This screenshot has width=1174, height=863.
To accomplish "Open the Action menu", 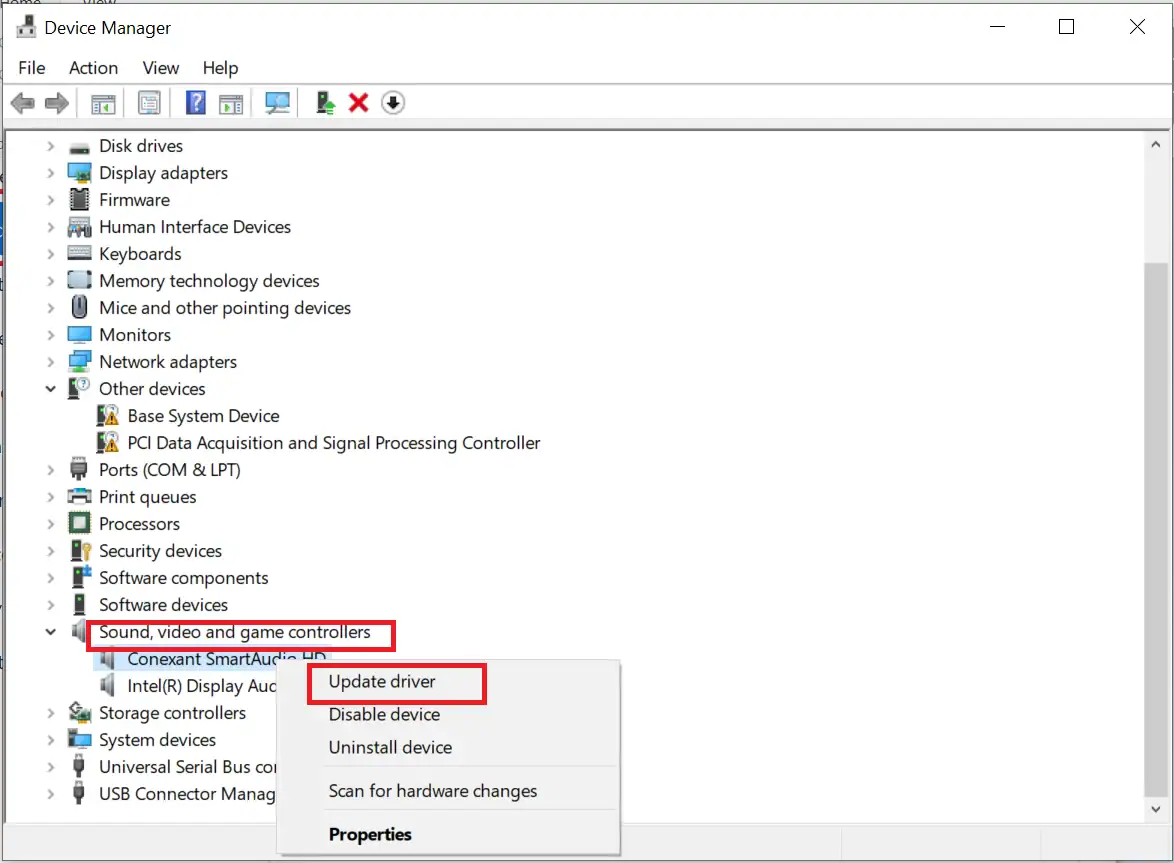I will [93, 68].
